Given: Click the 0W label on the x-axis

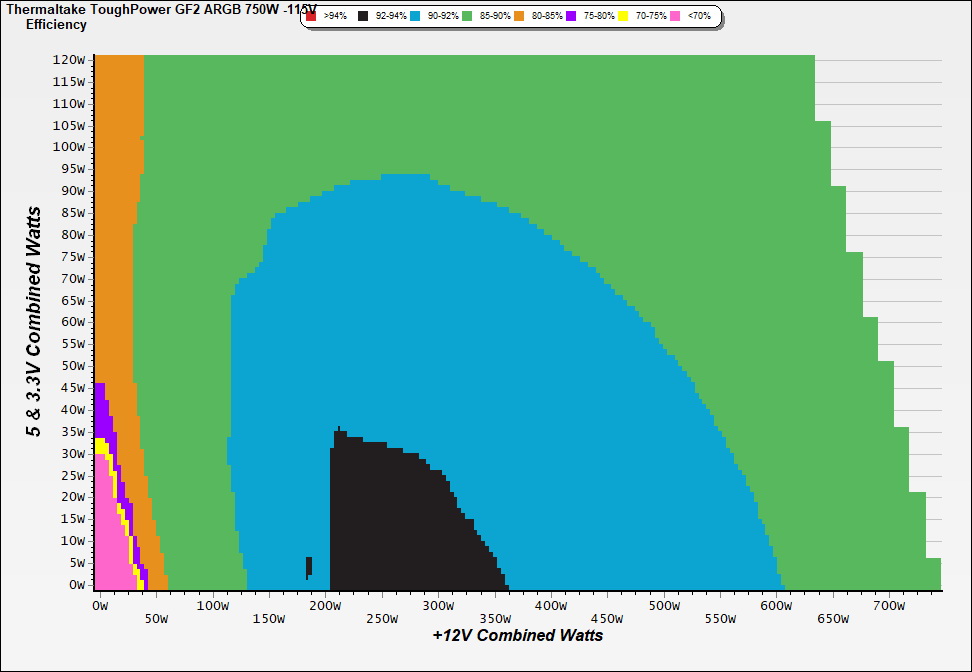Looking at the screenshot, I should (99, 606).
